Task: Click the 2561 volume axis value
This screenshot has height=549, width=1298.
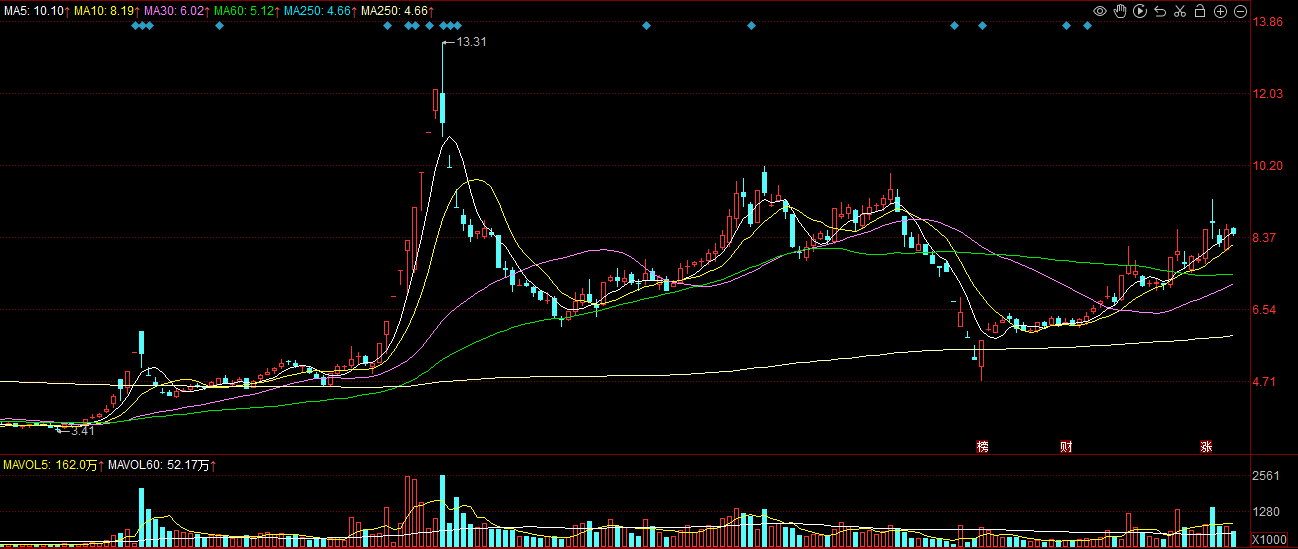Action: [1266, 476]
